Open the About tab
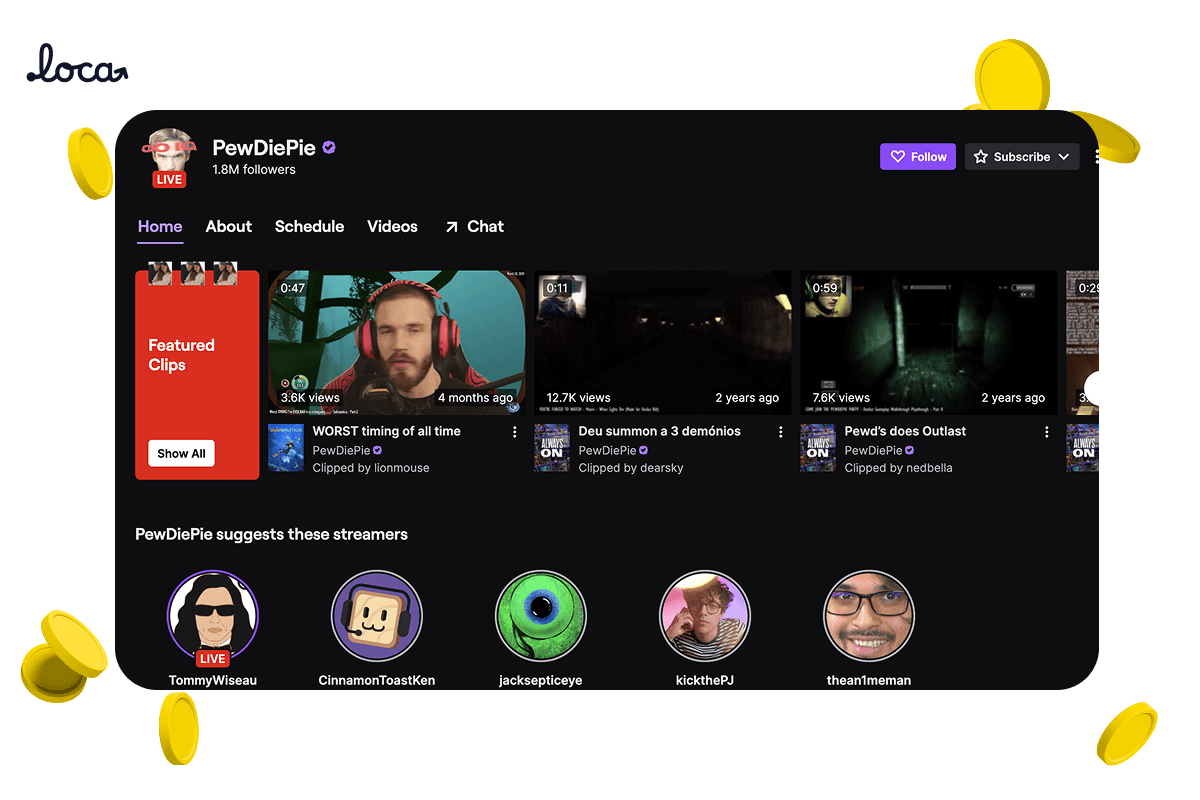This screenshot has height=800, width=1200. coord(229,227)
